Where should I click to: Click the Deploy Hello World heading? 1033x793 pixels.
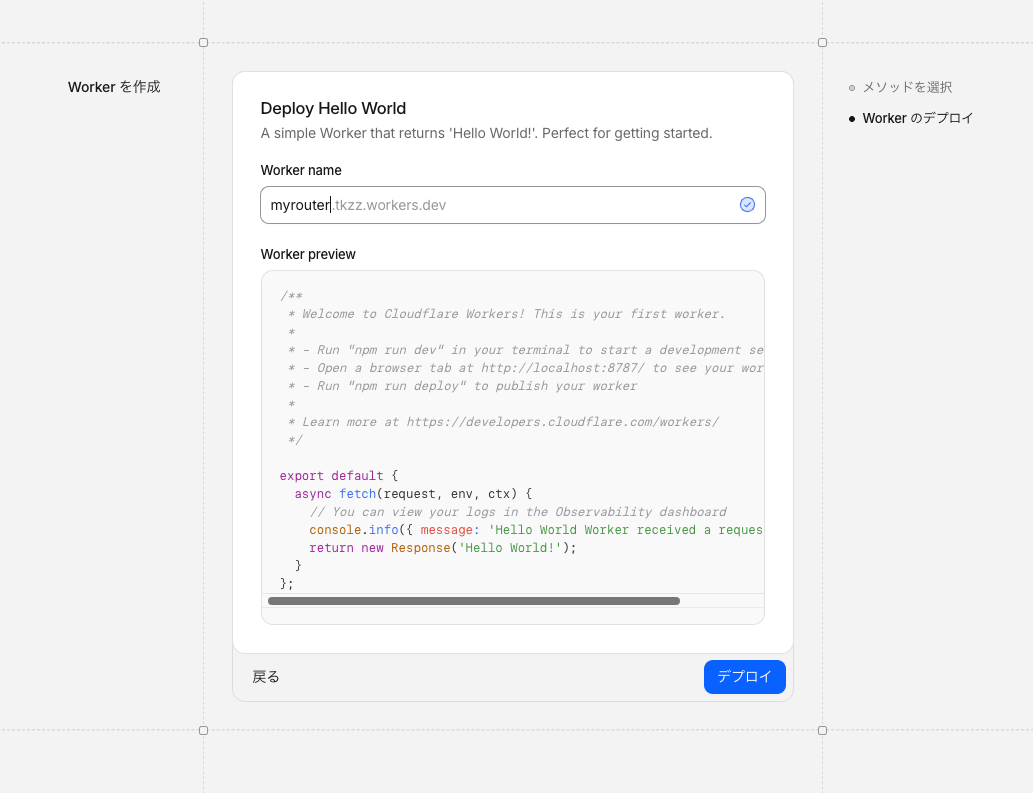(x=333, y=108)
